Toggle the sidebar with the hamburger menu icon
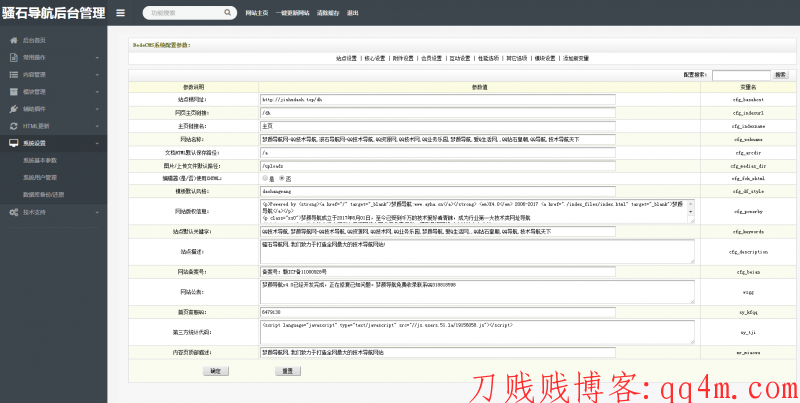800x403 pixels. tap(120, 13)
